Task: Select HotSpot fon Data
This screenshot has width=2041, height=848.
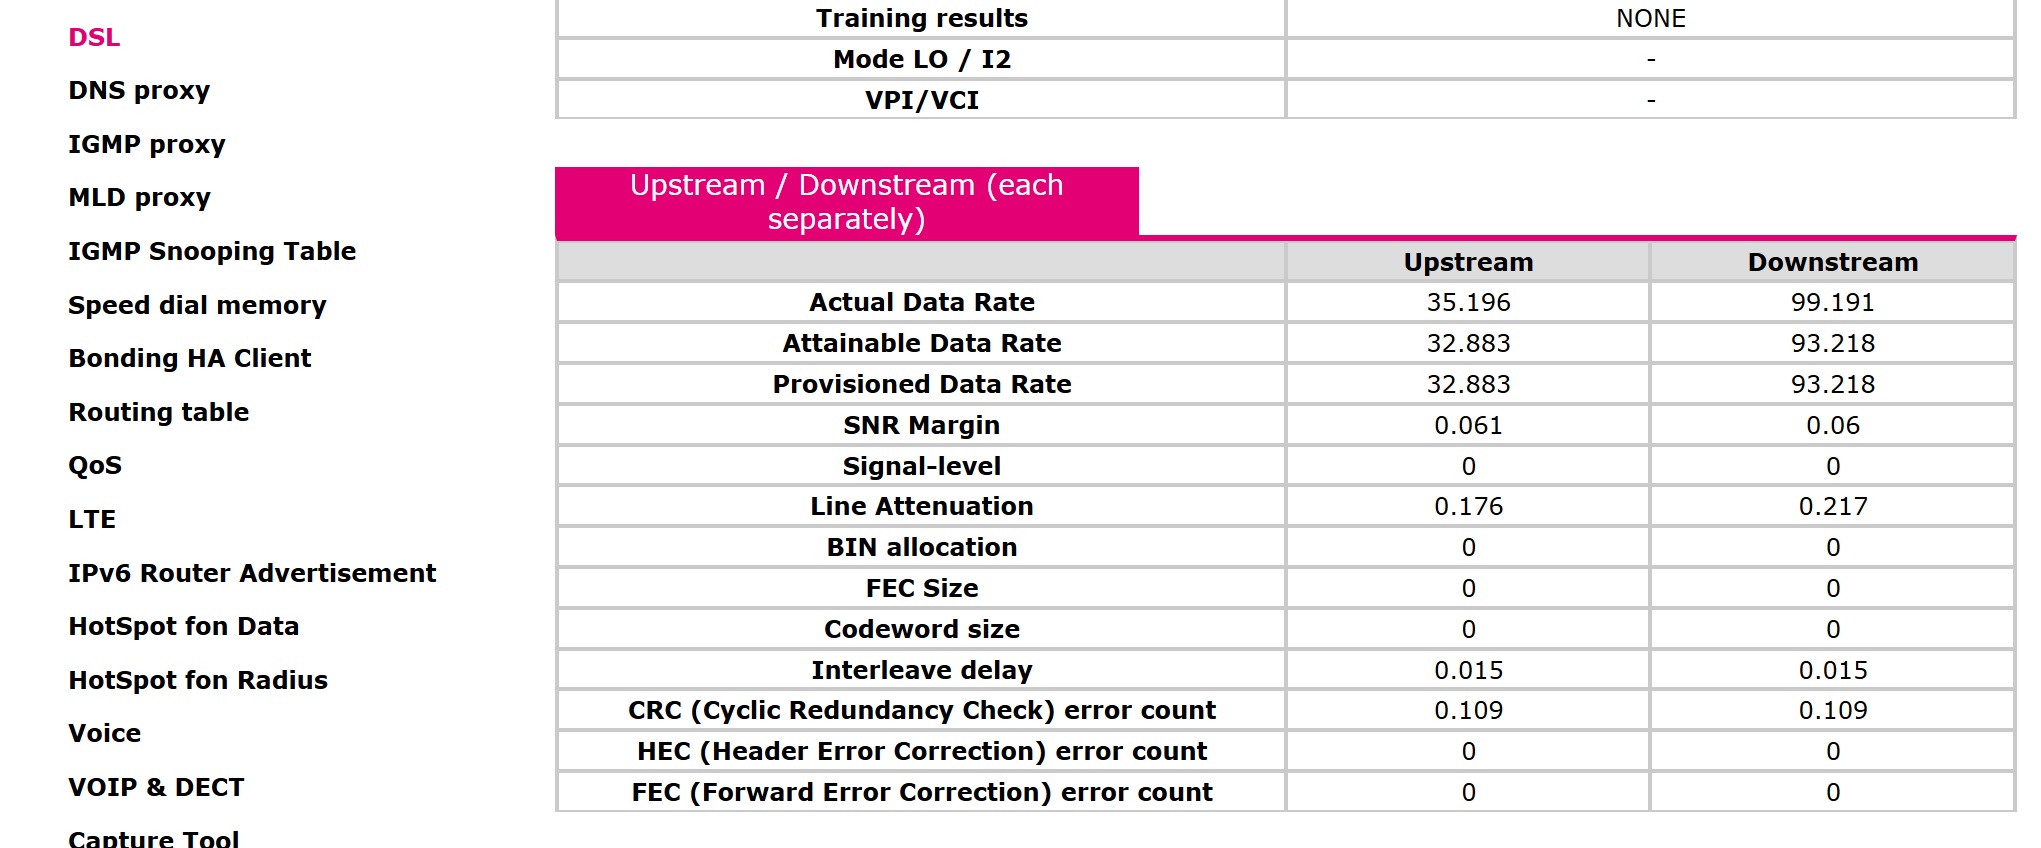Action: 184,626
